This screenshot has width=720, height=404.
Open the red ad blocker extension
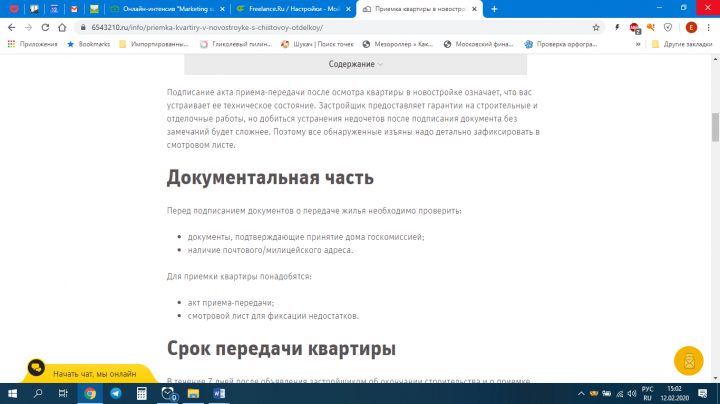tap(635, 28)
